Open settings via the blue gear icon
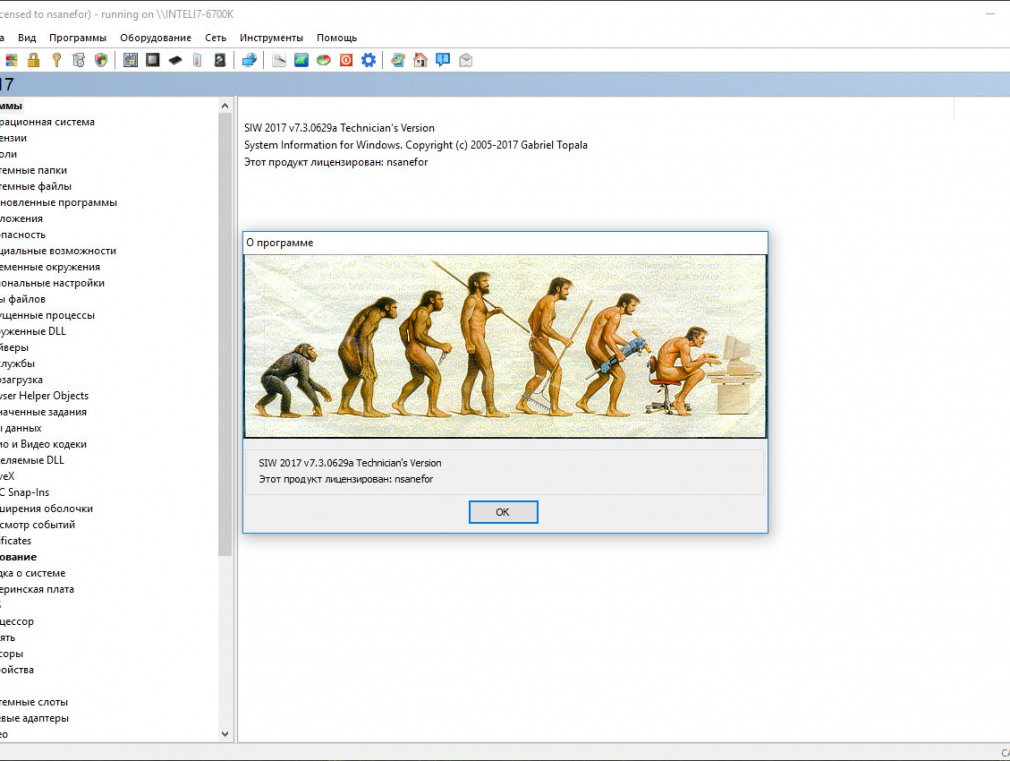The height and width of the screenshot is (761, 1010). 368,61
